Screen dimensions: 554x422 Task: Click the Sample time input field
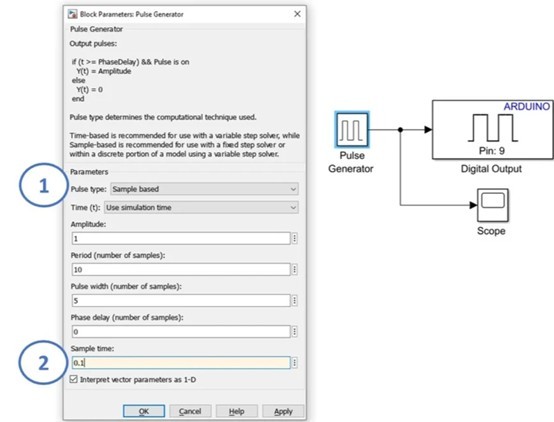(x=181, y=363)
